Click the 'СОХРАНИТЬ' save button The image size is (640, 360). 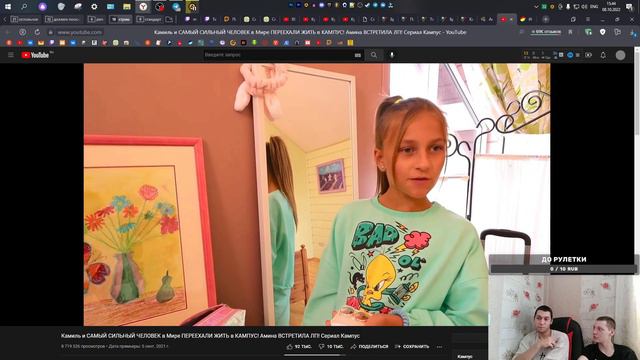pos(412,347)
